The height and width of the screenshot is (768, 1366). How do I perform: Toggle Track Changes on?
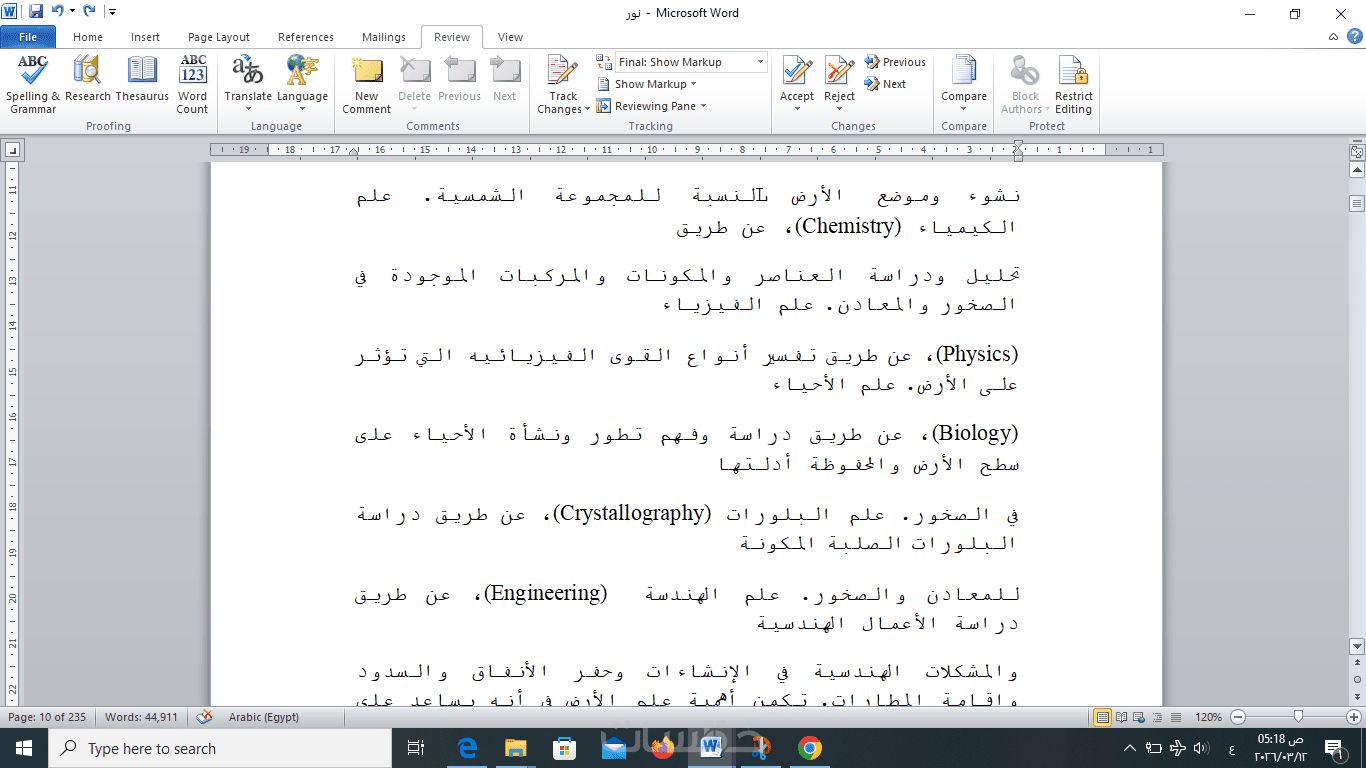tap(564, 84)
